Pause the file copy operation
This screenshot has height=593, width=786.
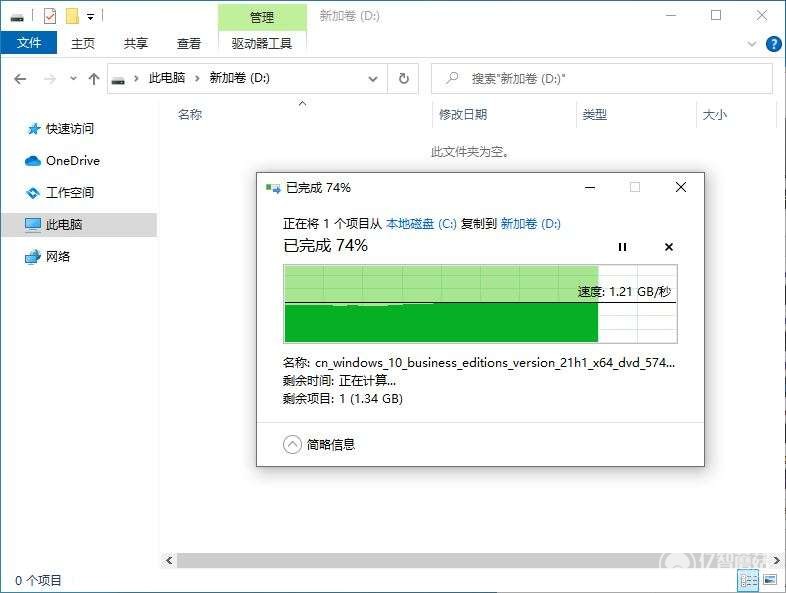point(622,247)
